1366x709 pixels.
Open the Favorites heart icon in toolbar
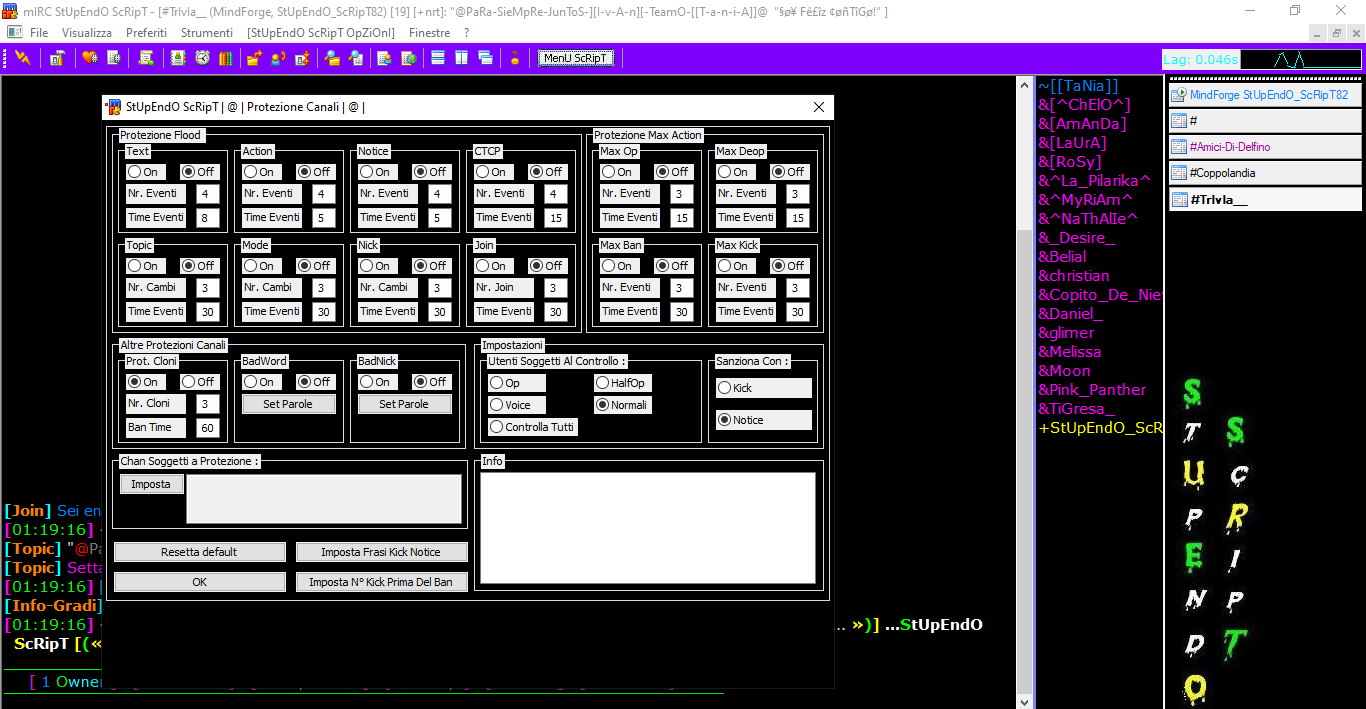tap(89, 58)
